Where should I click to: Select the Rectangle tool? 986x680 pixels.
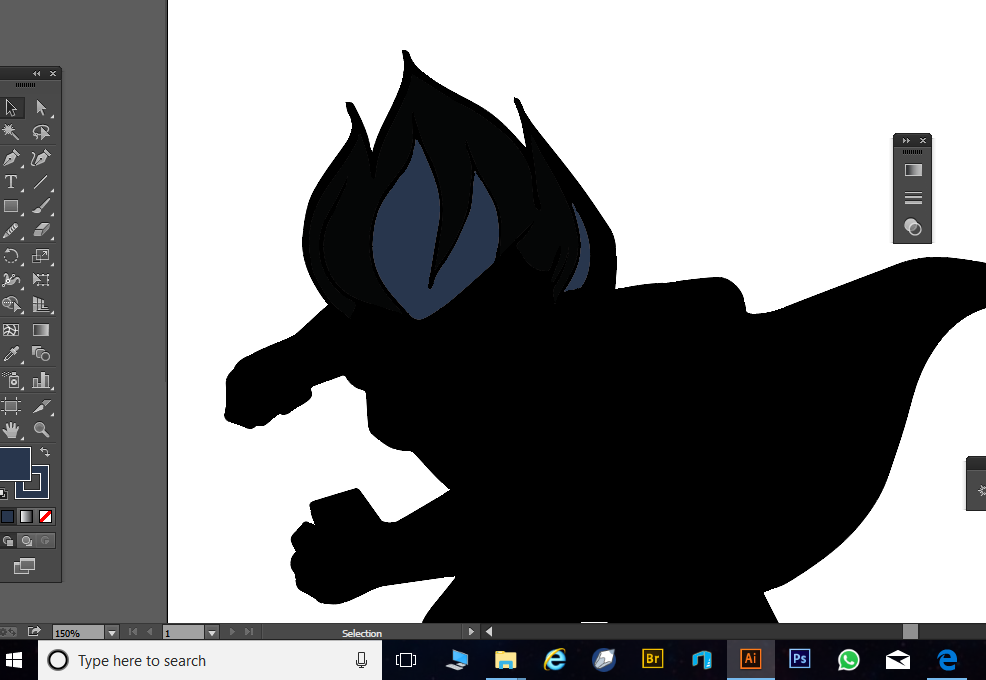[11, 206]
